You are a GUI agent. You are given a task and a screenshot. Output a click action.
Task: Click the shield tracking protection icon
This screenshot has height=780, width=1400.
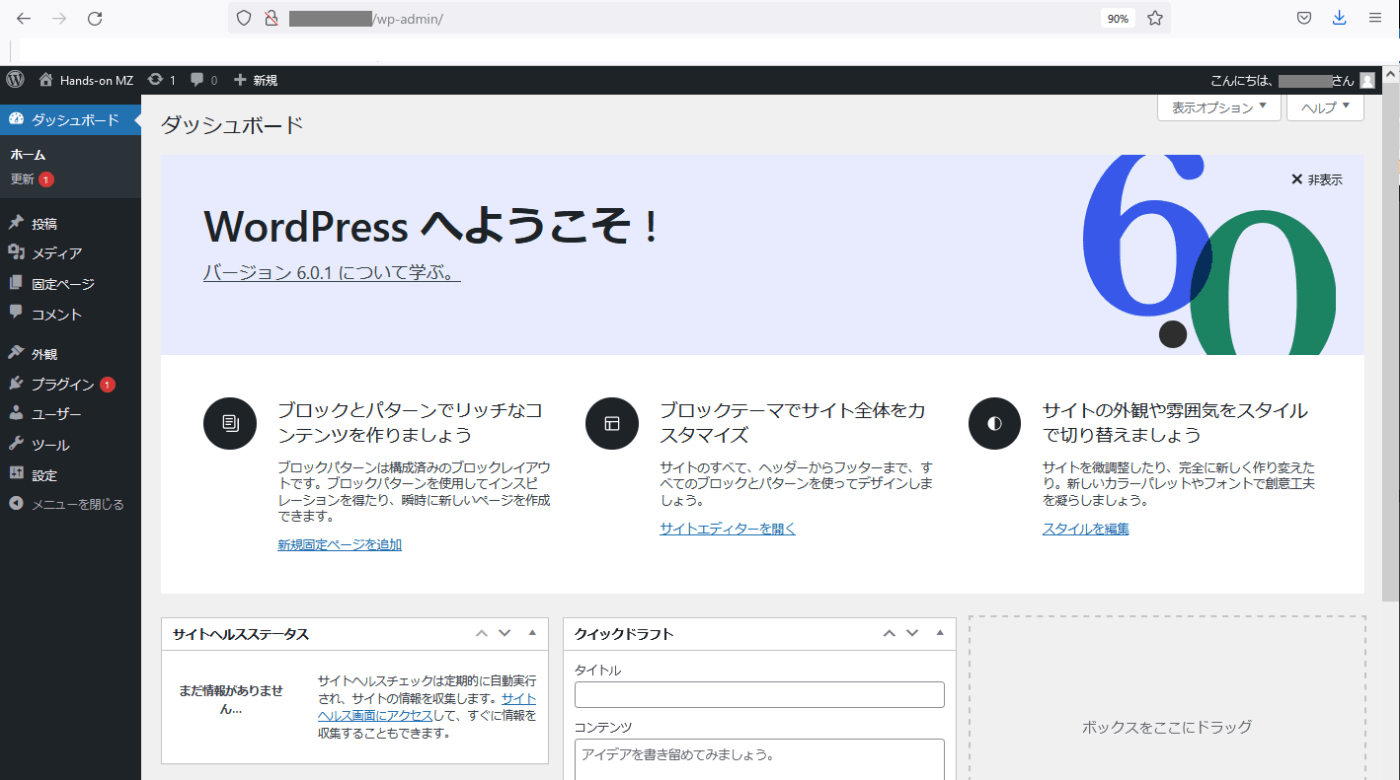243,18
